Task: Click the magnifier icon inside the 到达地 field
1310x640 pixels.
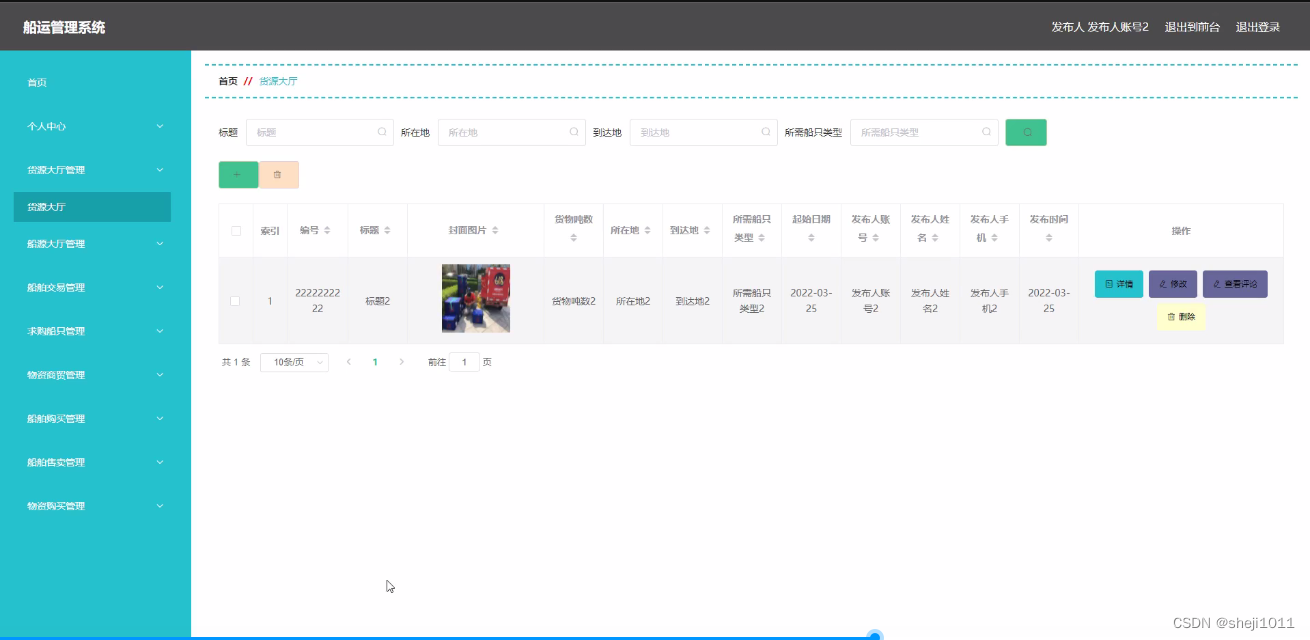Action: point(766,131)
